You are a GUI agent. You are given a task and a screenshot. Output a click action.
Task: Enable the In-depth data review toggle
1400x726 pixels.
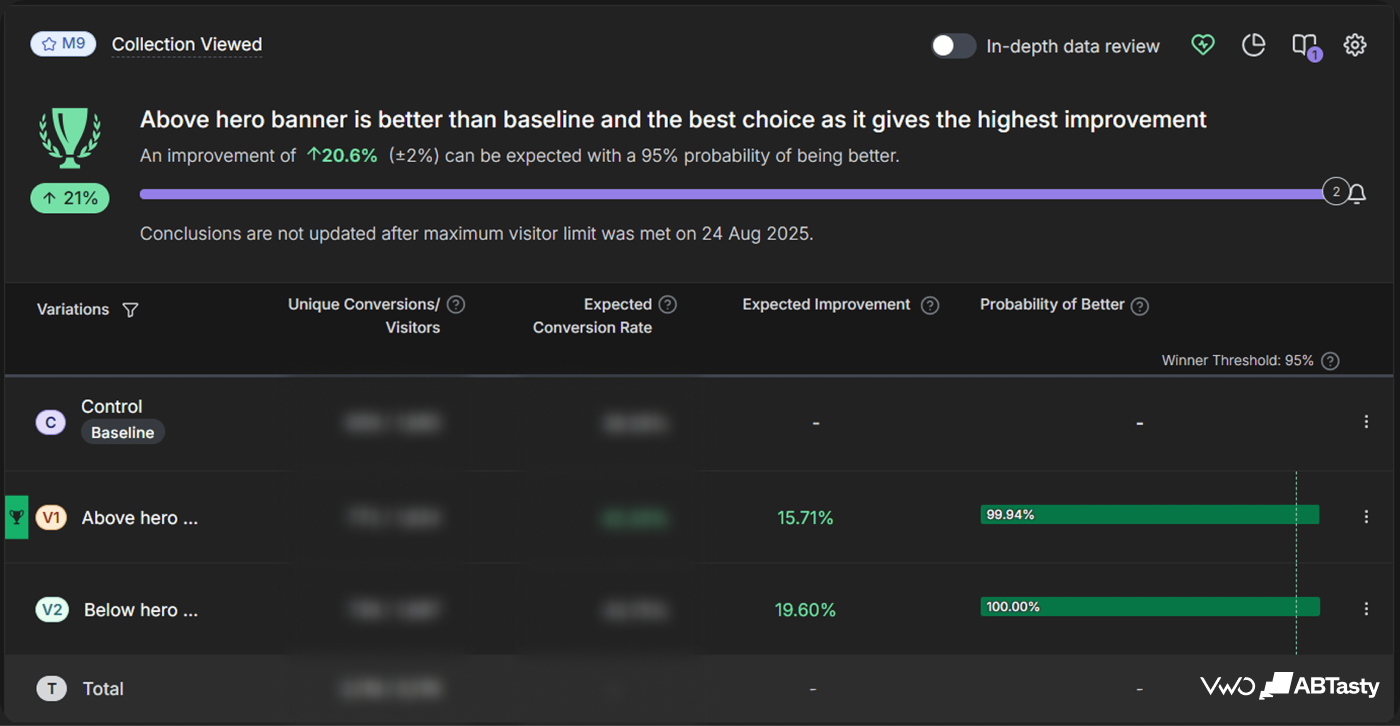pos(953,46)
